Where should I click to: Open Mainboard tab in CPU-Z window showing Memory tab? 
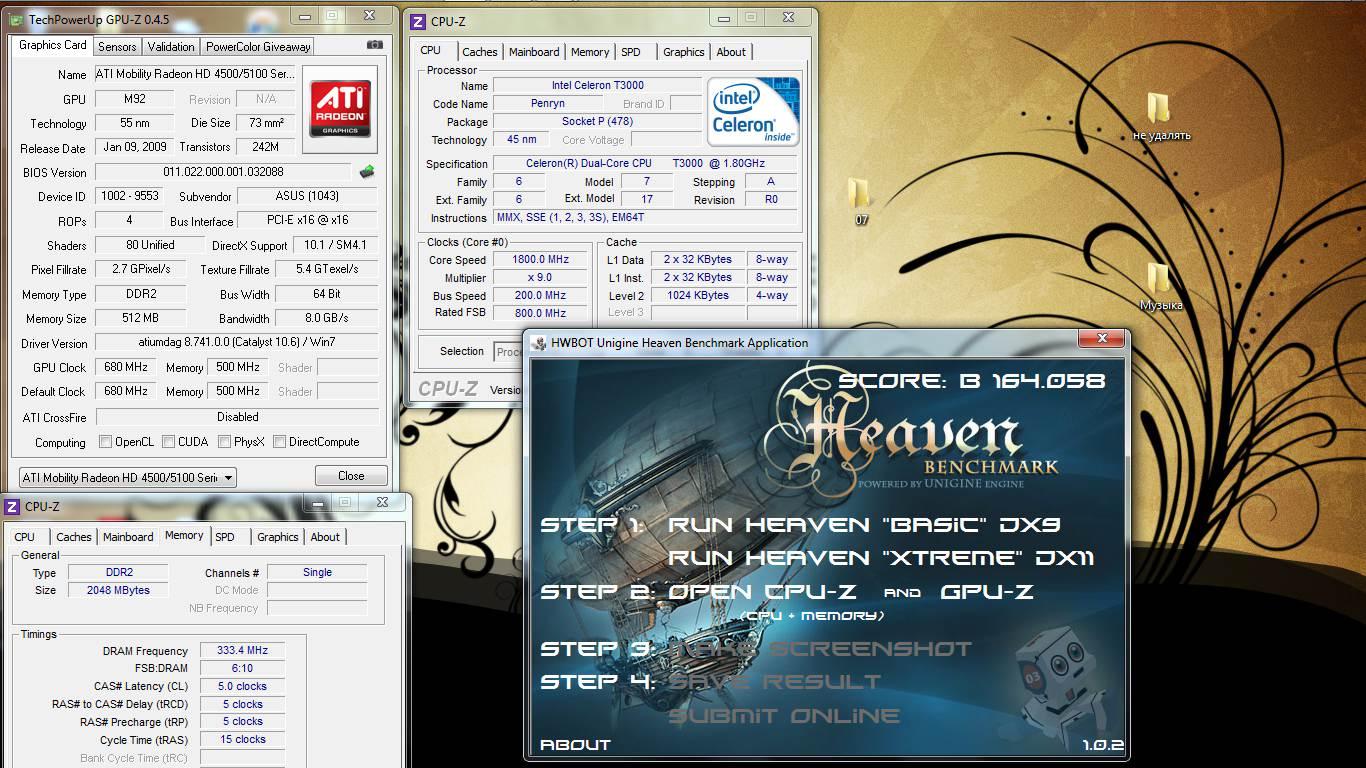click(128, 537)
